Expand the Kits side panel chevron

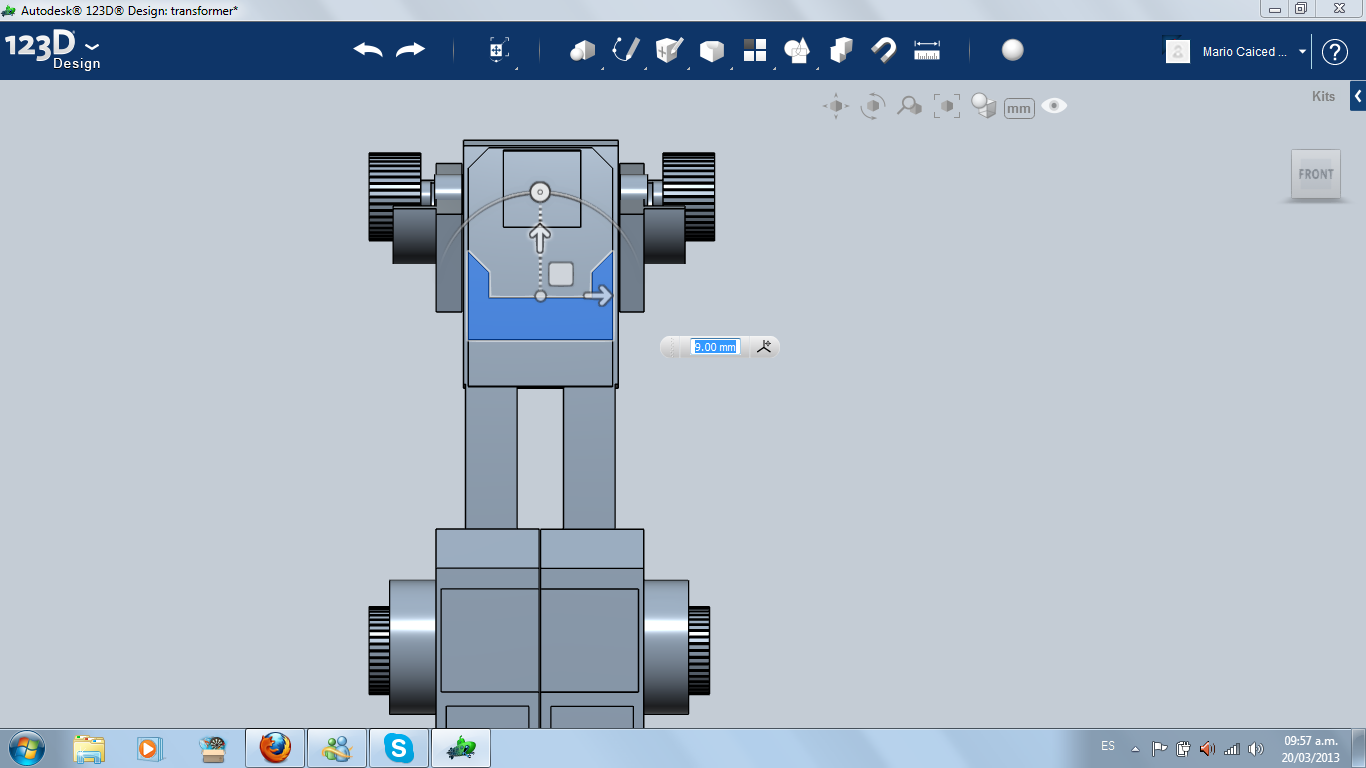(1358, 96)
